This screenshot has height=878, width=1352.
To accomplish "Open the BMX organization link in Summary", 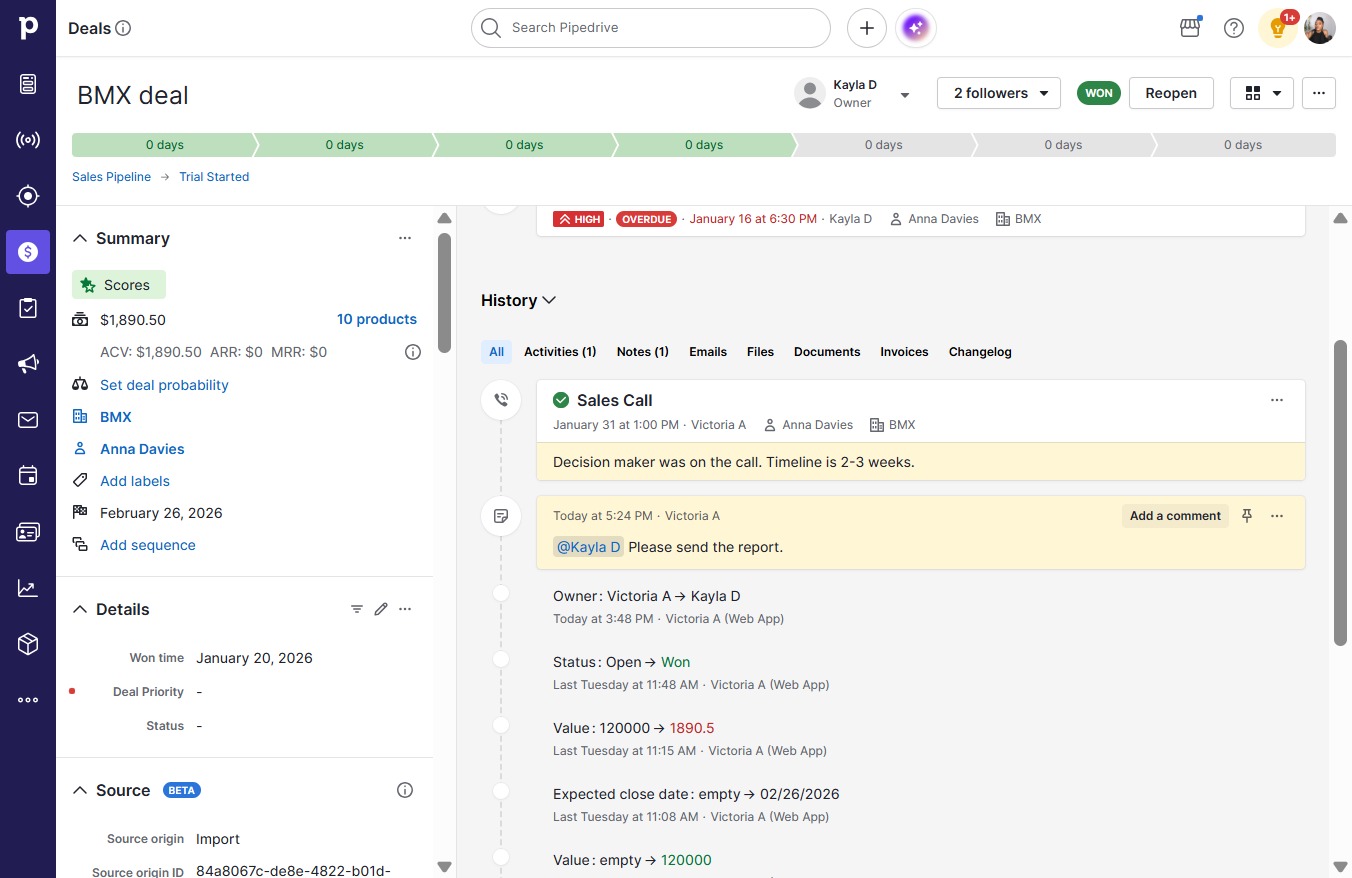I will (116, 417).
